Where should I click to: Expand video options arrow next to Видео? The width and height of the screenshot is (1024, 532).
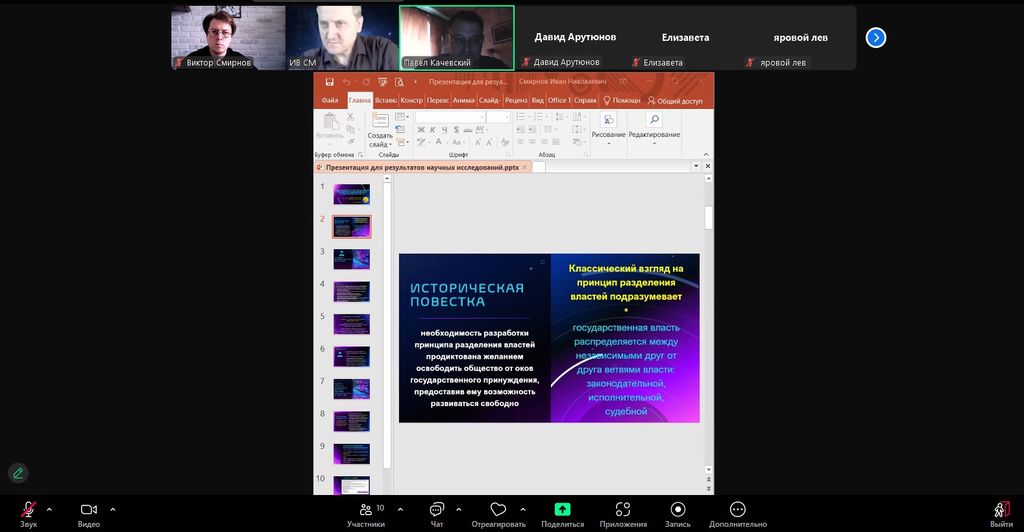point(112,508)
